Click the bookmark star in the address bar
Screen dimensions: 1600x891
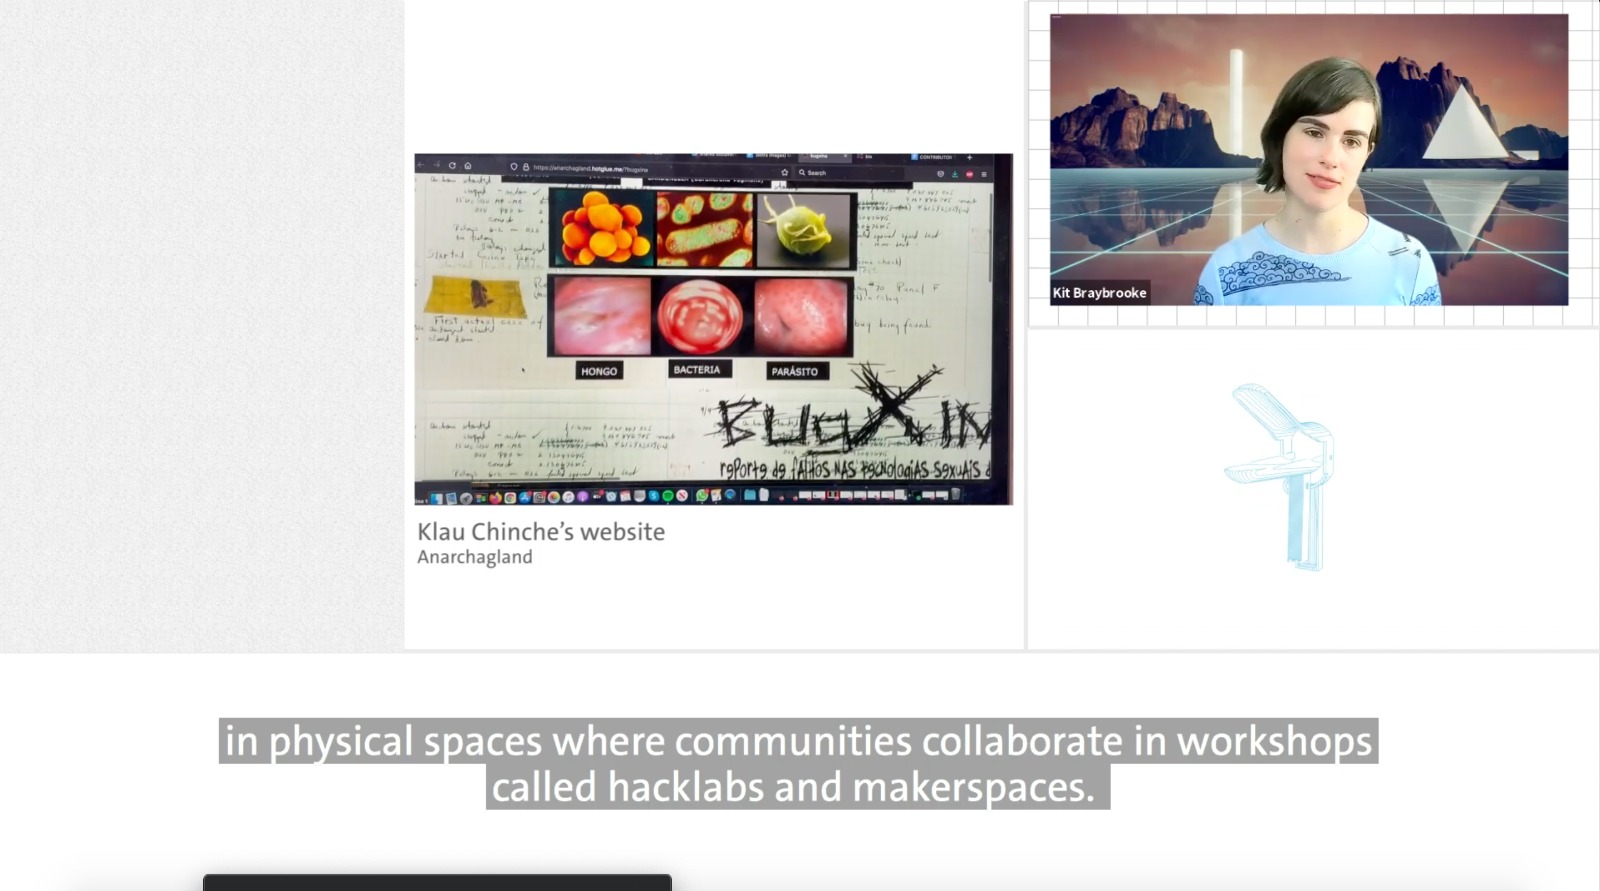(x=785, y=172)
